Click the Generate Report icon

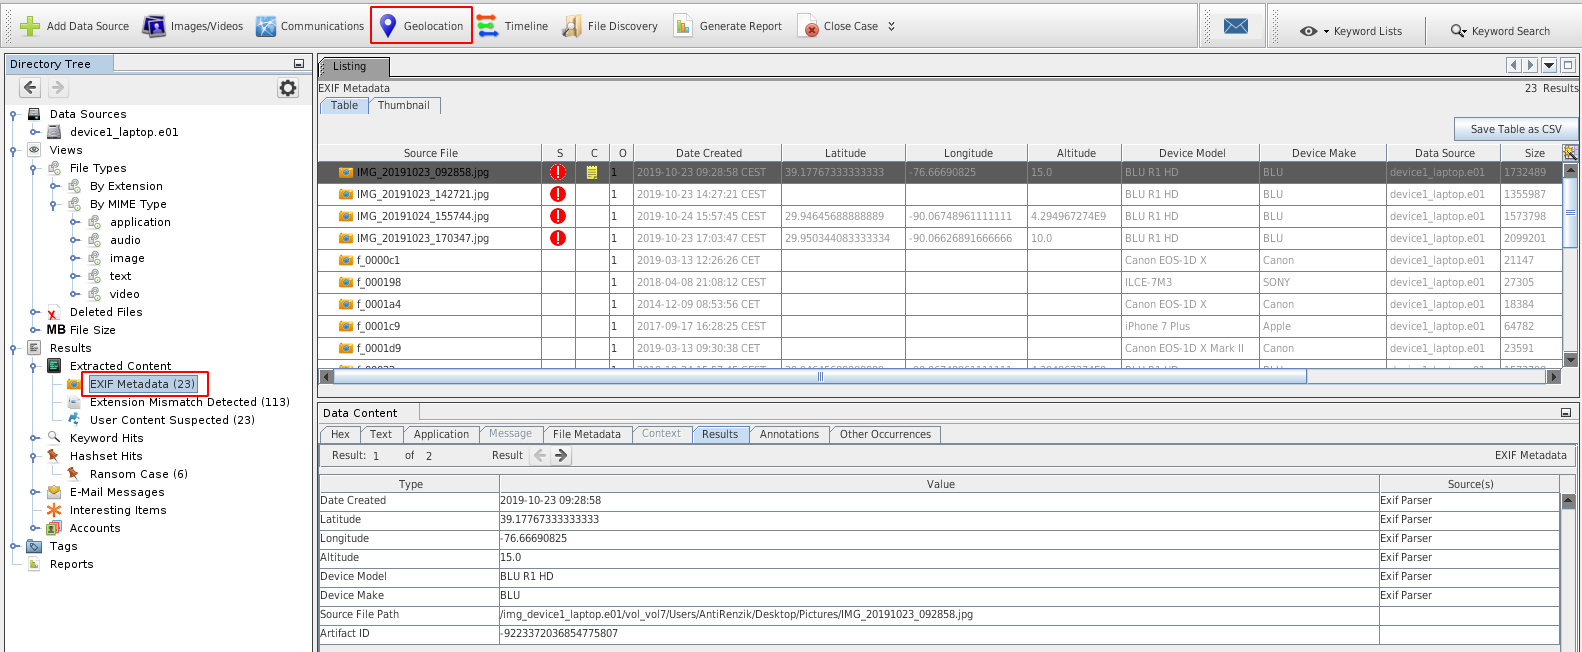(x=683, y=26)
